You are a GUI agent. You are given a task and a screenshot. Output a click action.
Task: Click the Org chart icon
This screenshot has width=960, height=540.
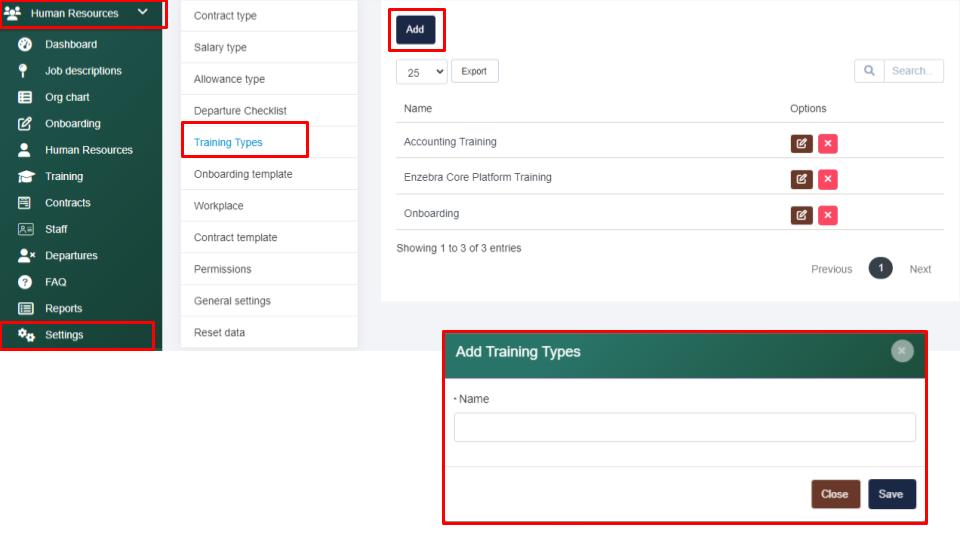[25, 98]
